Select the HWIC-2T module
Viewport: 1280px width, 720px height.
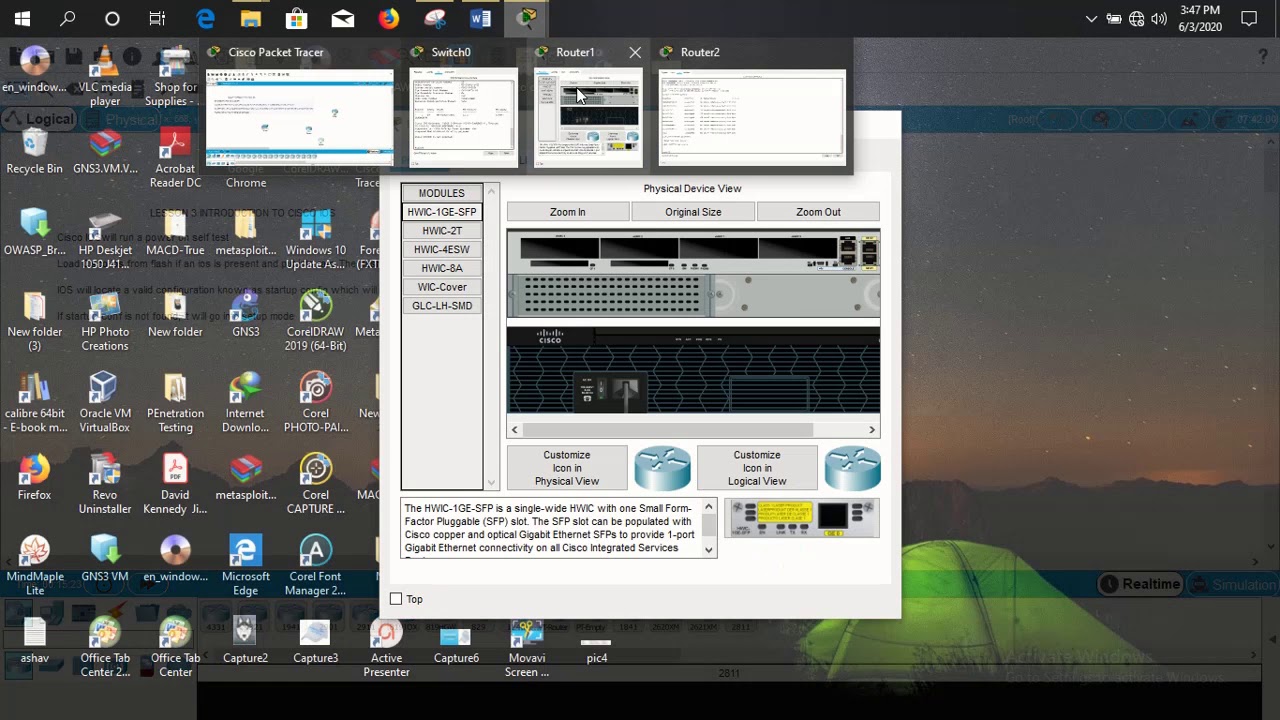[442, 231]
